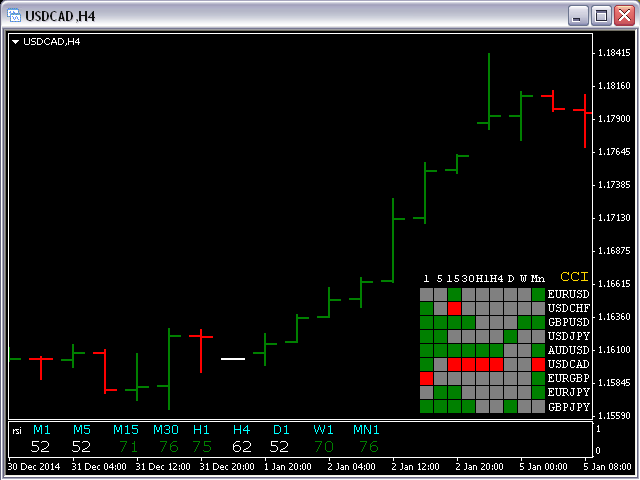Close the USDCAD chart window
Image resolution: width=640 pixels, height=480 pixels.
click(x=624, y=16)
